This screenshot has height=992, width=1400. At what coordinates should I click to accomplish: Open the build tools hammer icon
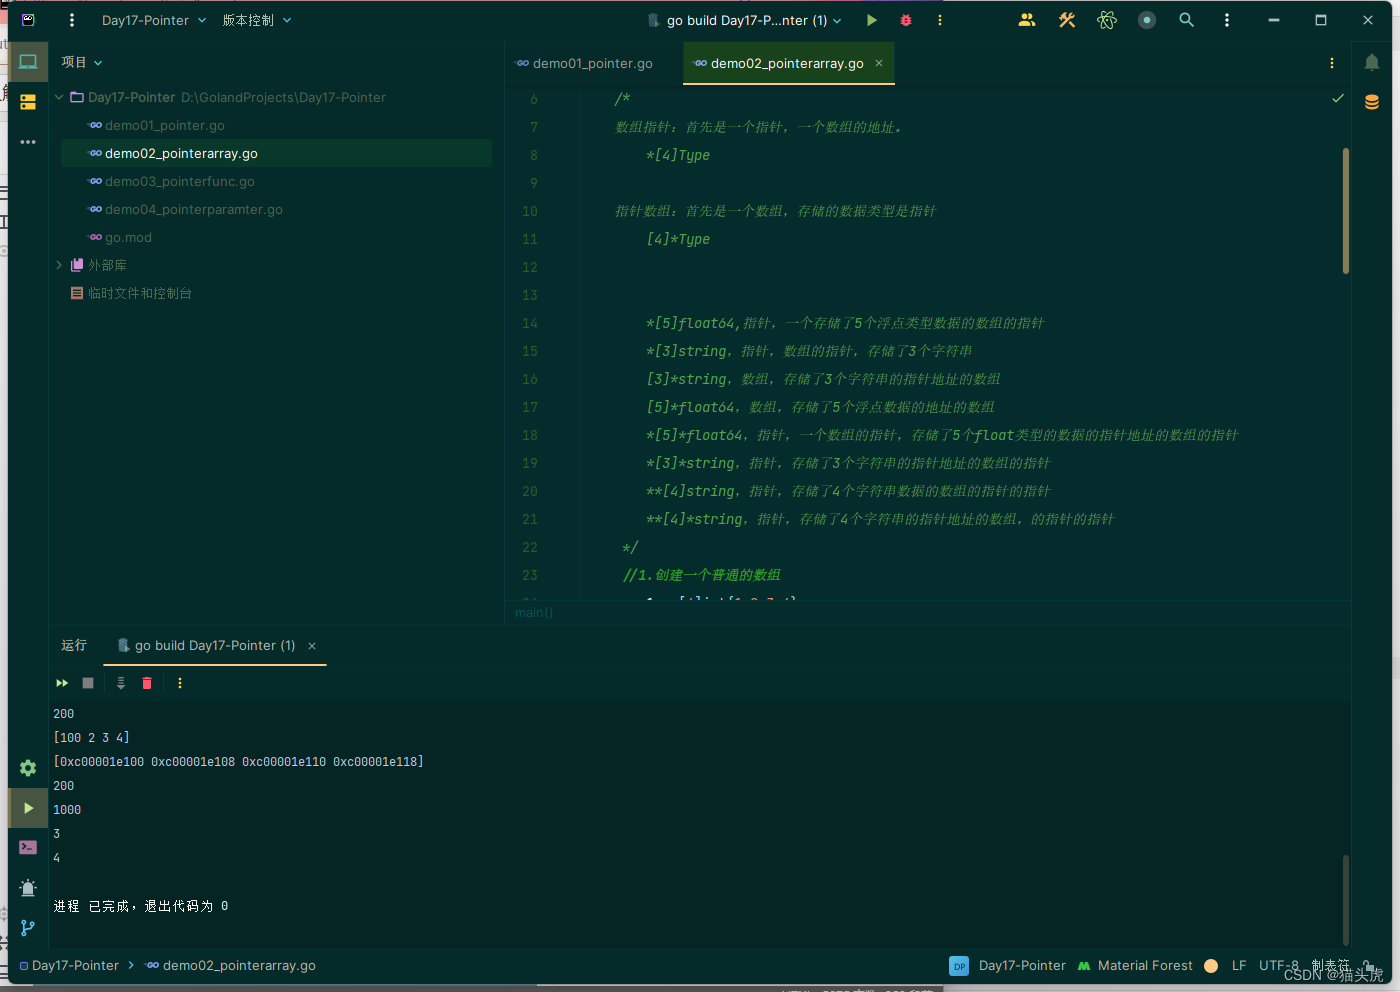[1067, 20]
